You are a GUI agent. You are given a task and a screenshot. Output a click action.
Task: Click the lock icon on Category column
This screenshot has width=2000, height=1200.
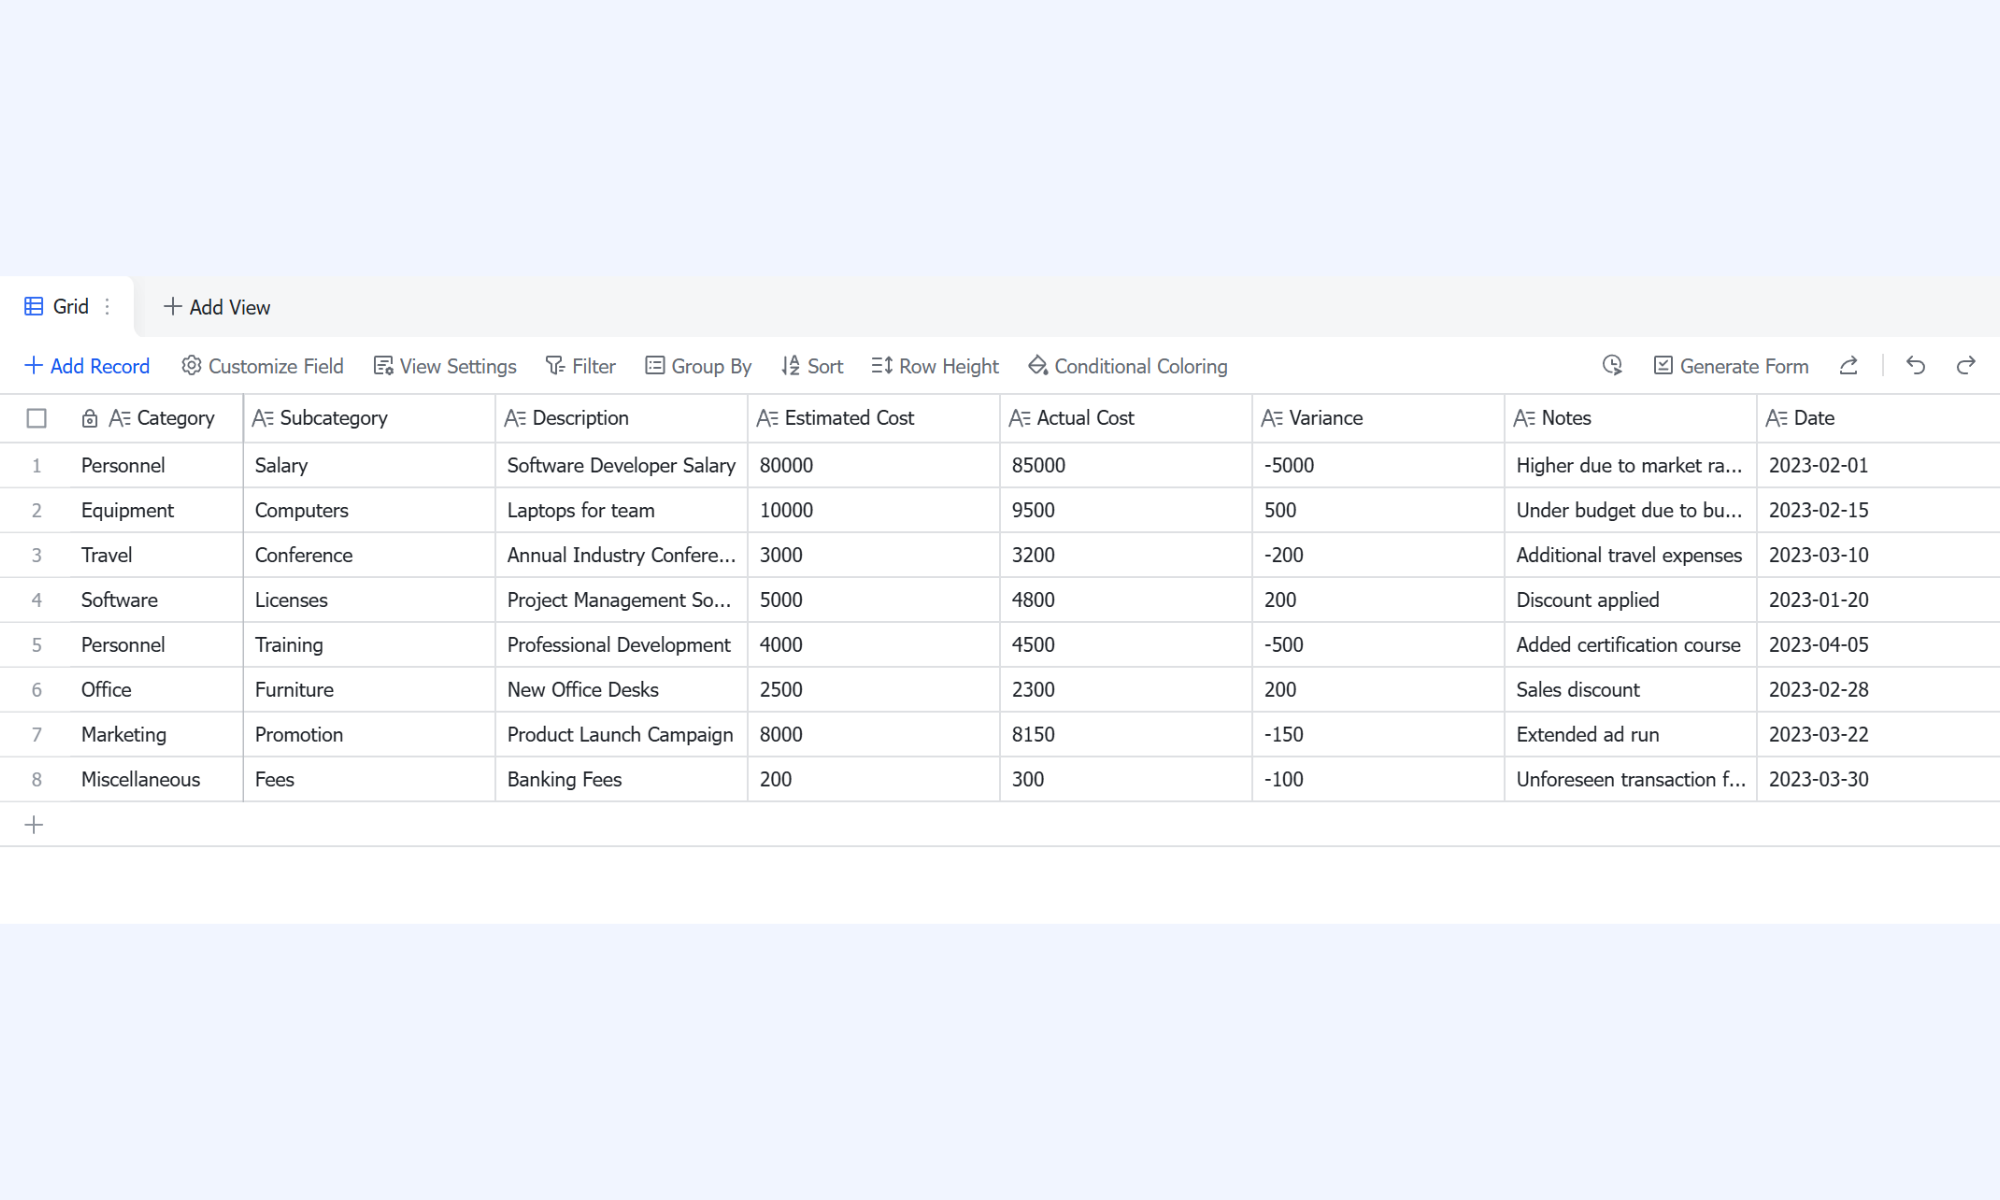tap(90, 418)
